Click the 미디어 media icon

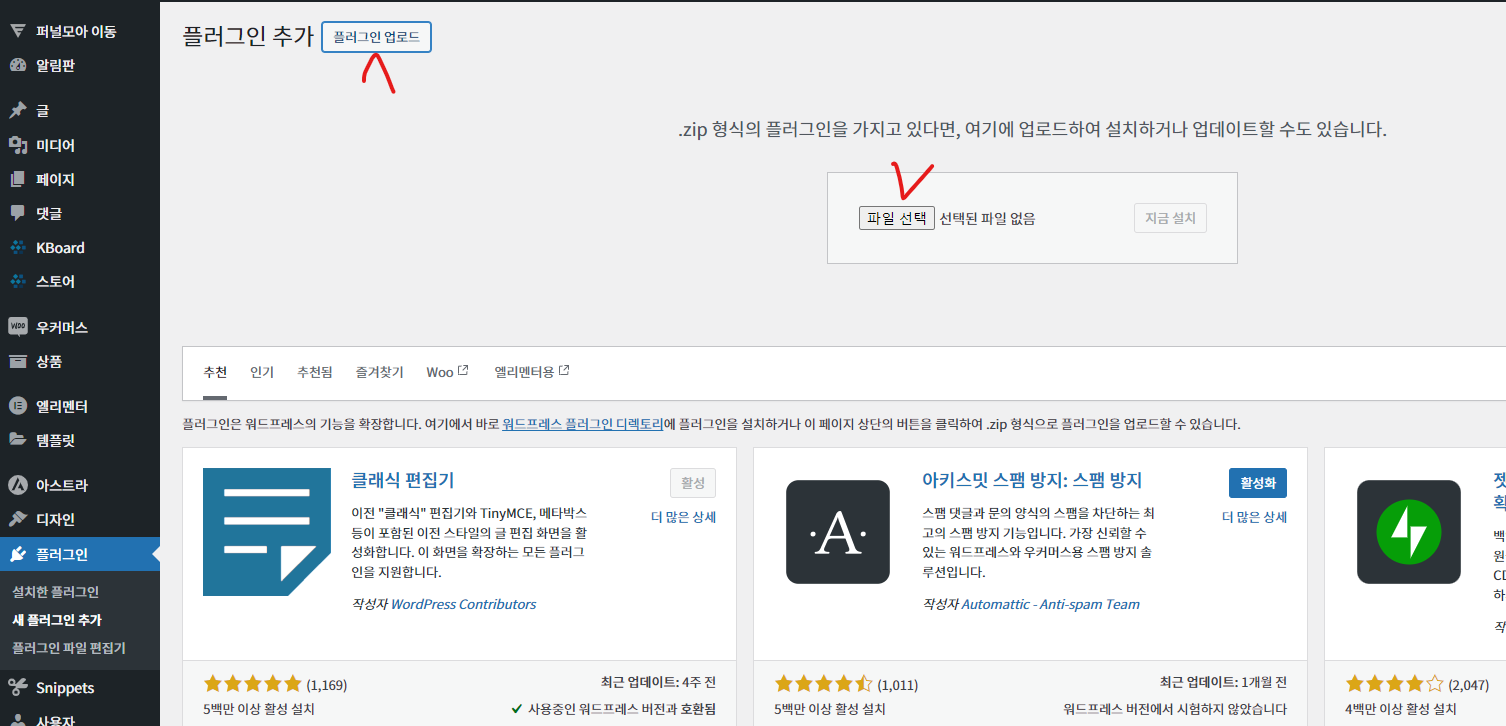[x=17, y=145]
